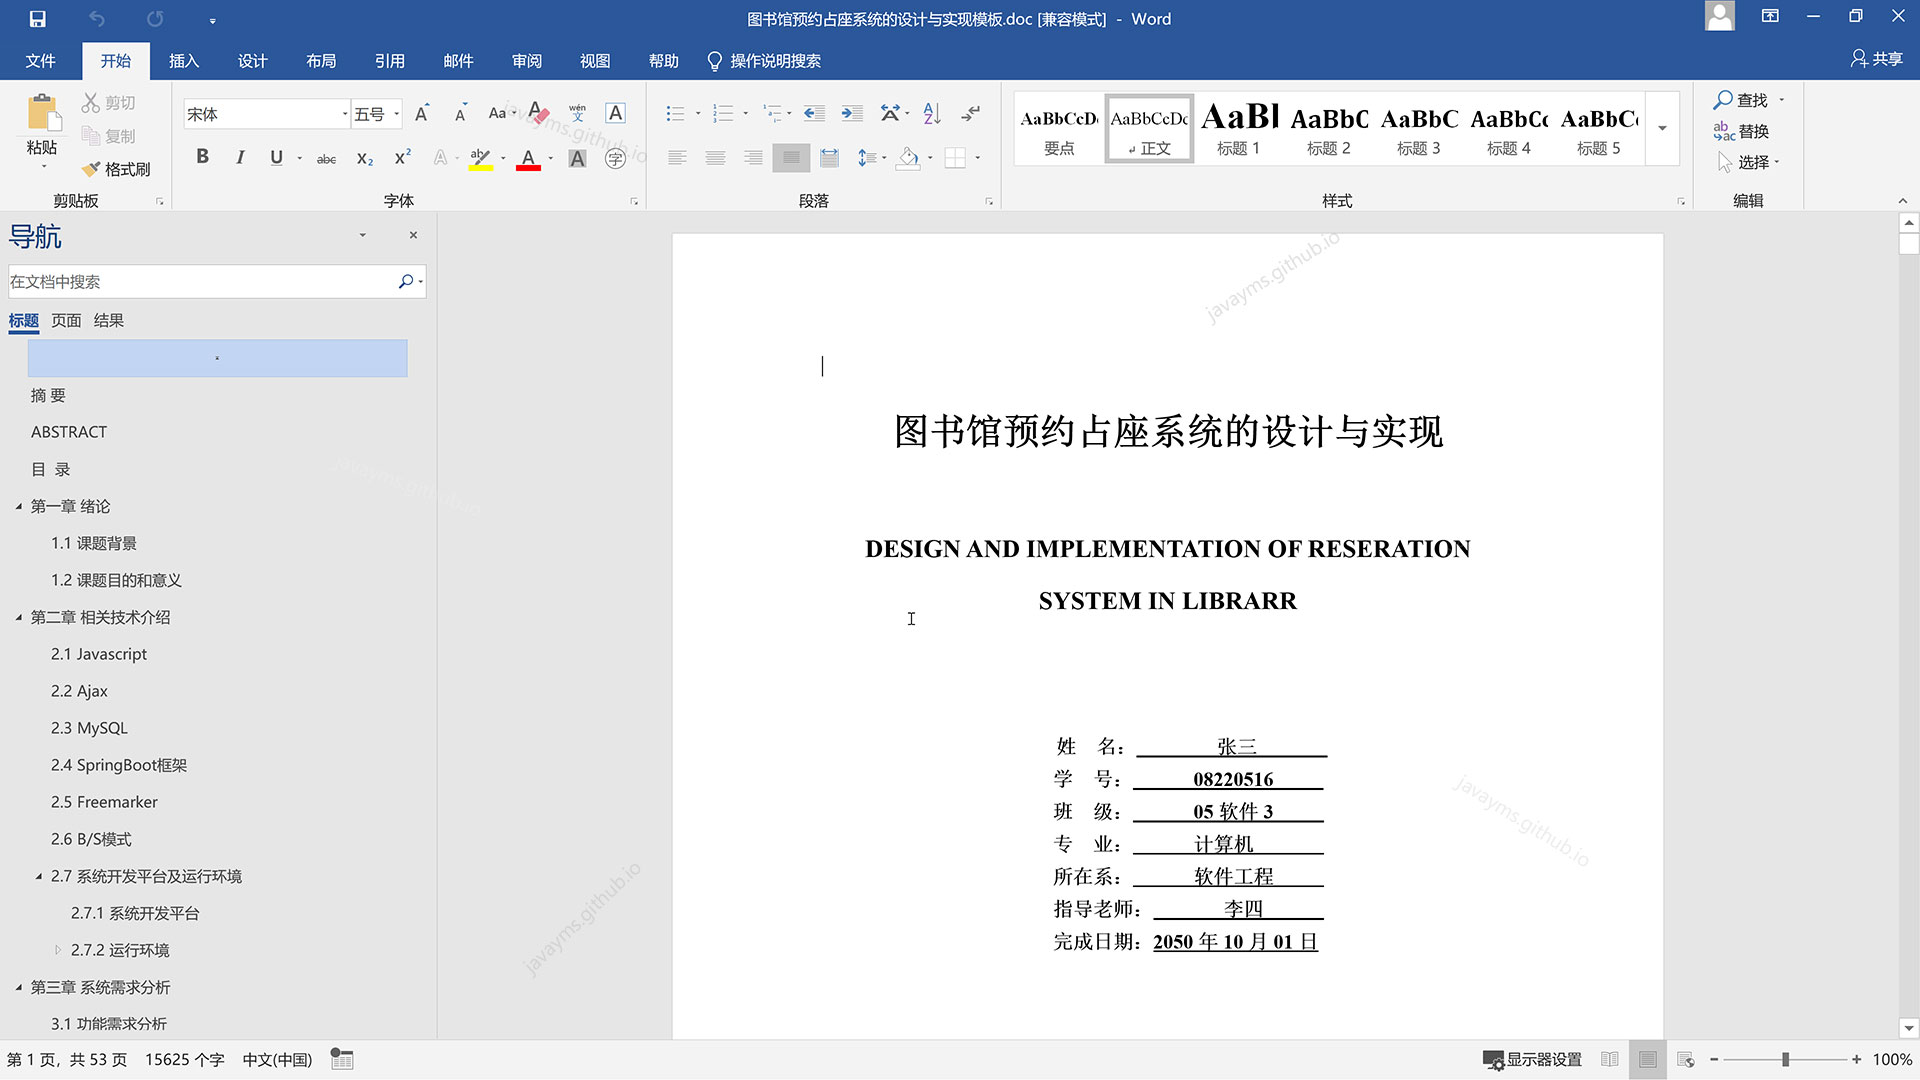Click the Sort paragraph icon

[932, 114]
